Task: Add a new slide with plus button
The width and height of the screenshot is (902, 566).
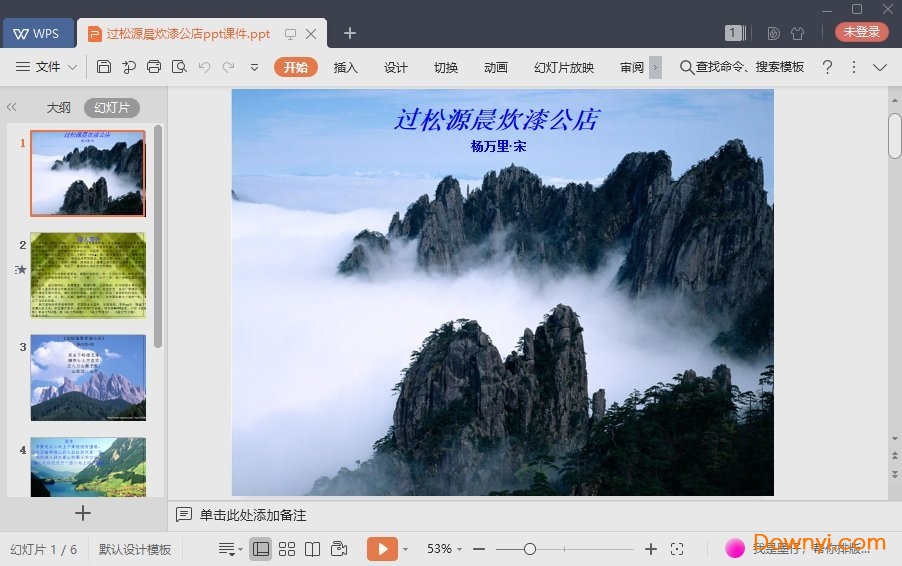Action: point(83,513)
